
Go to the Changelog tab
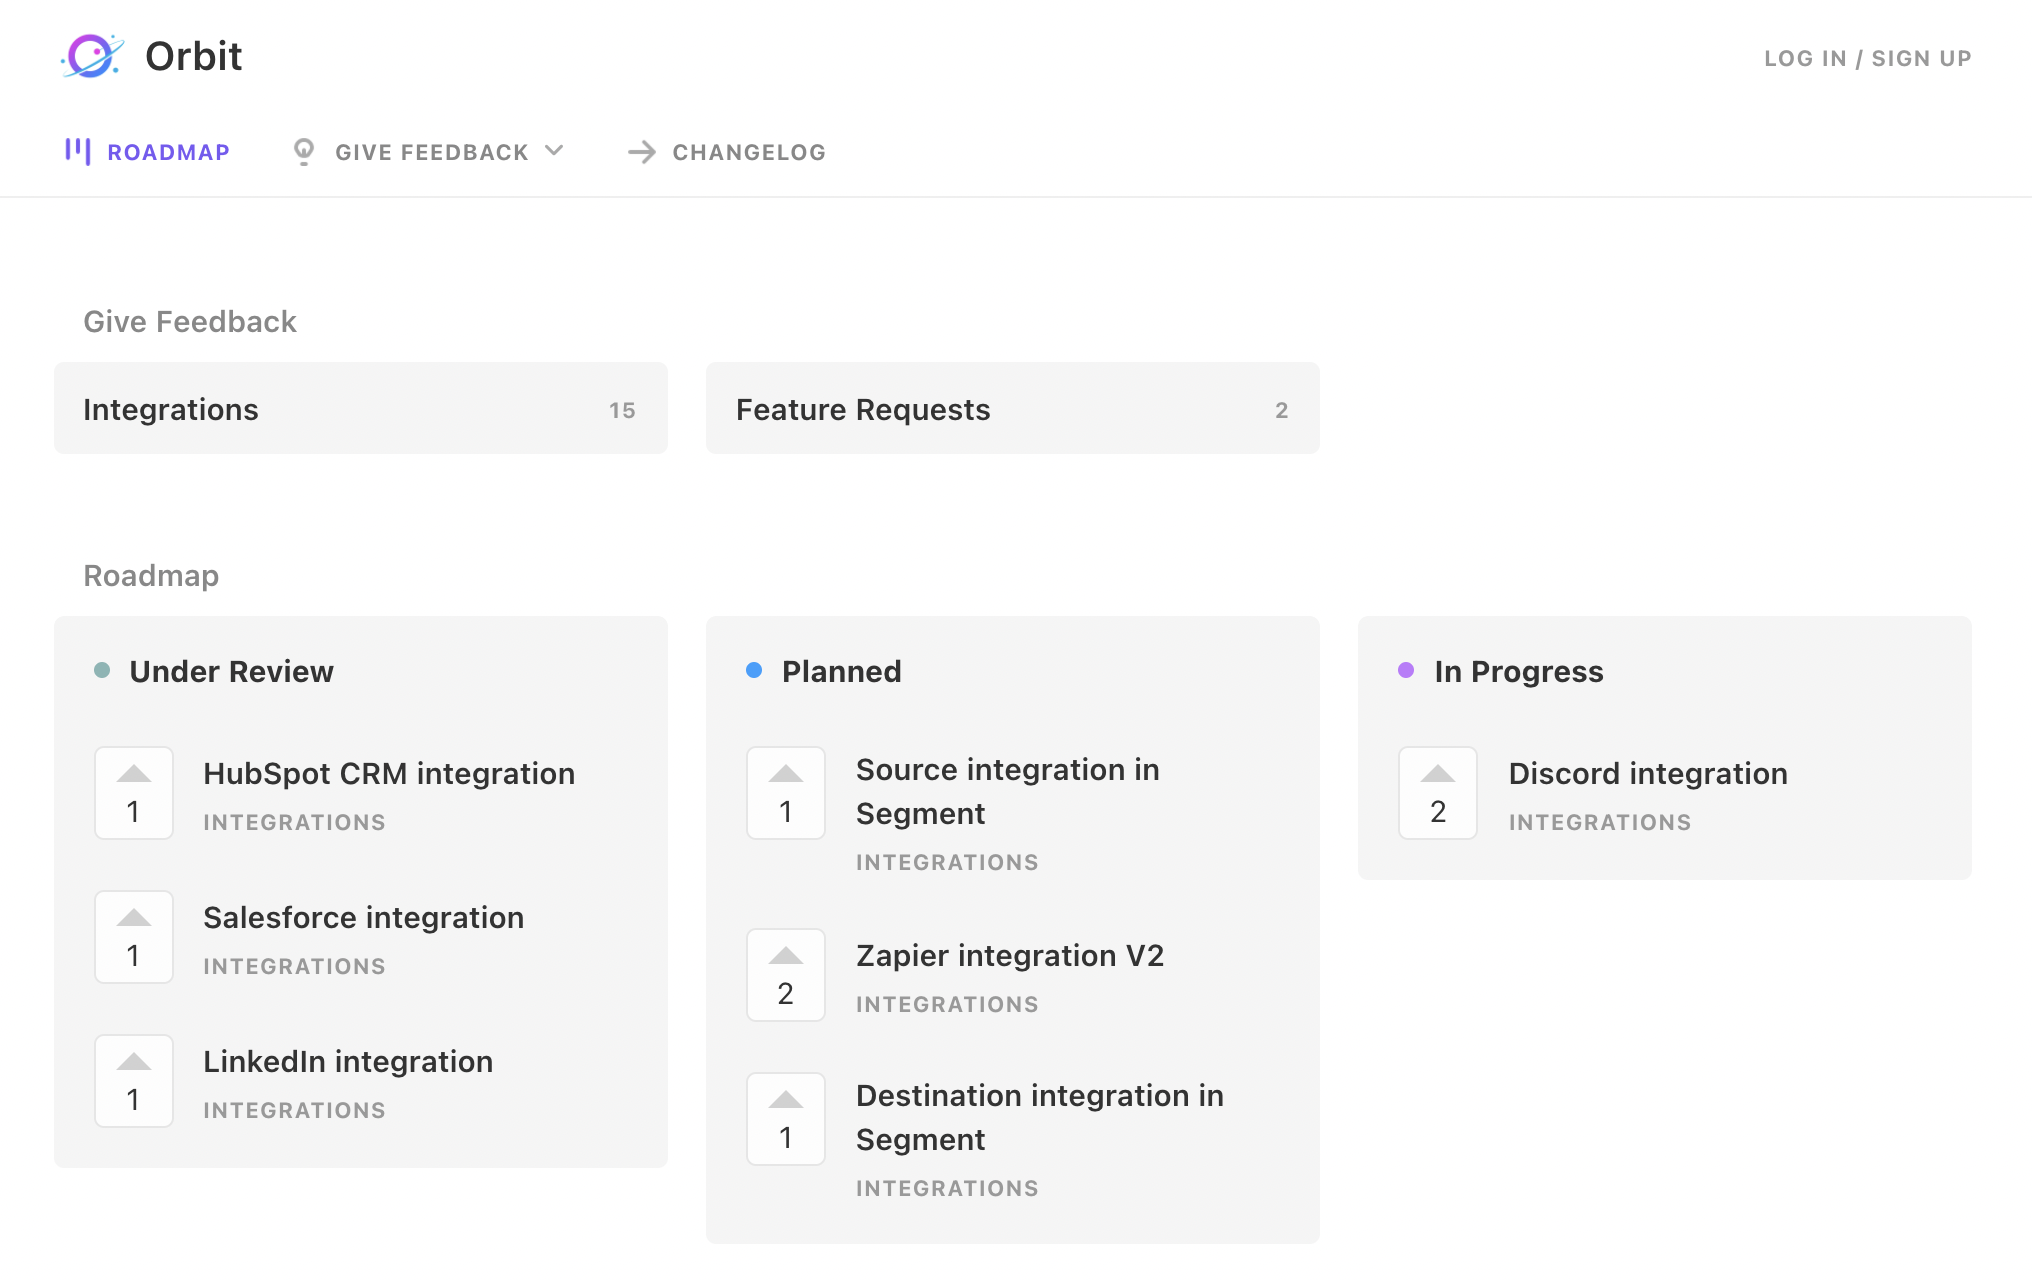tap(748, 152)
